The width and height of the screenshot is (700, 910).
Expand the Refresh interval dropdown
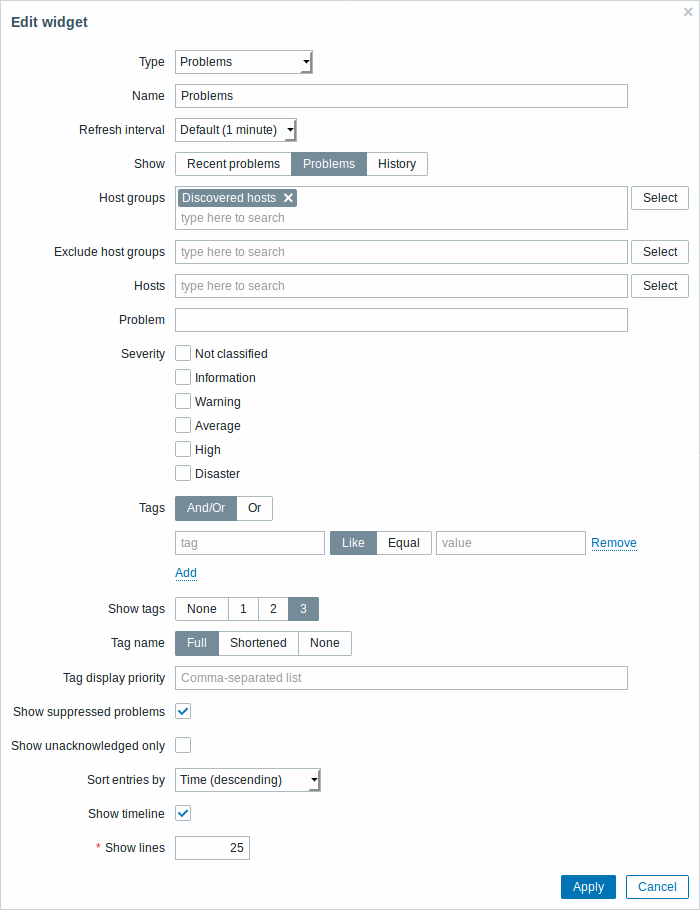[x=236, y=130]
